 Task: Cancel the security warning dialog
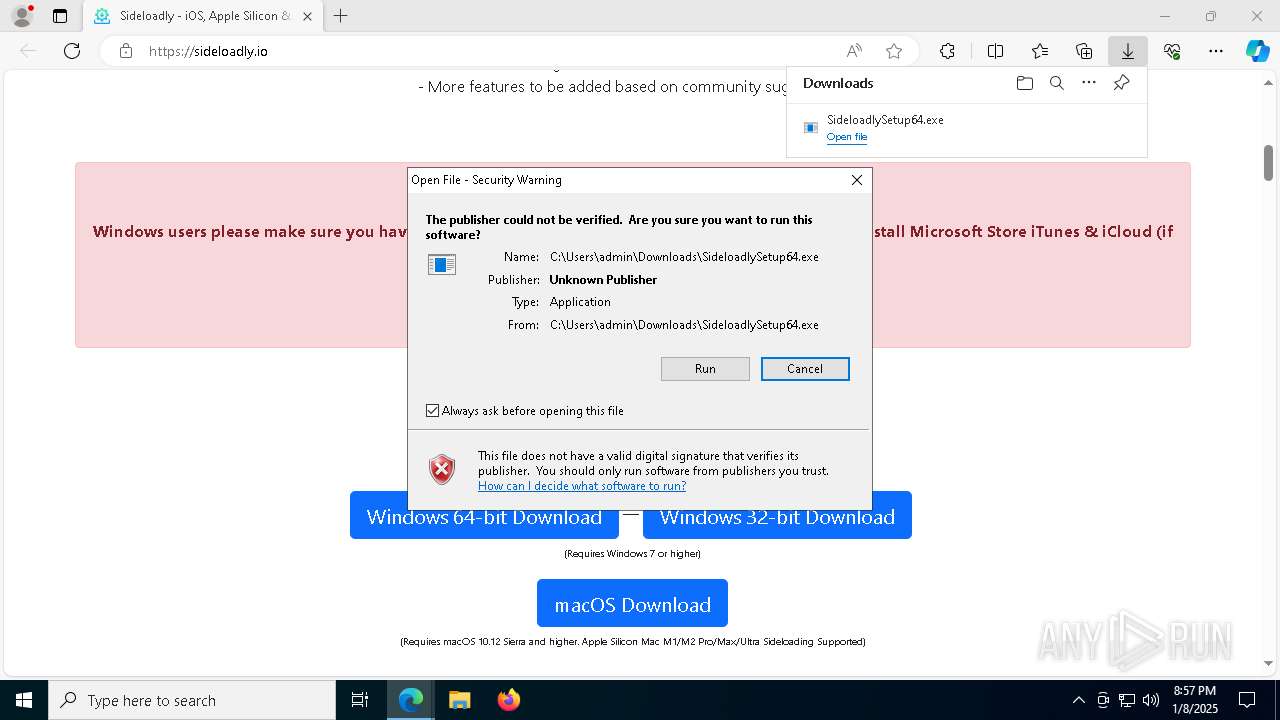click(x=805, y=369)
